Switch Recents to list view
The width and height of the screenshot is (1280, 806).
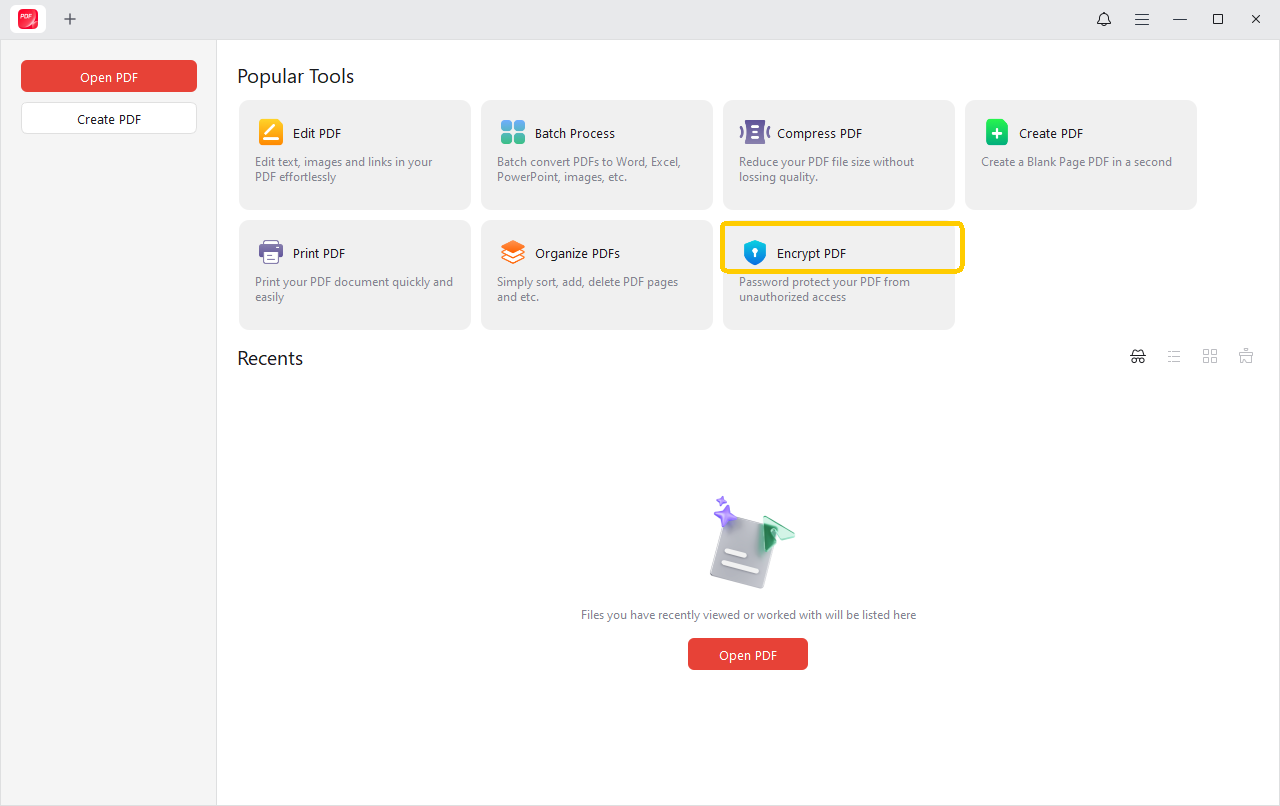pos(1174,357)
